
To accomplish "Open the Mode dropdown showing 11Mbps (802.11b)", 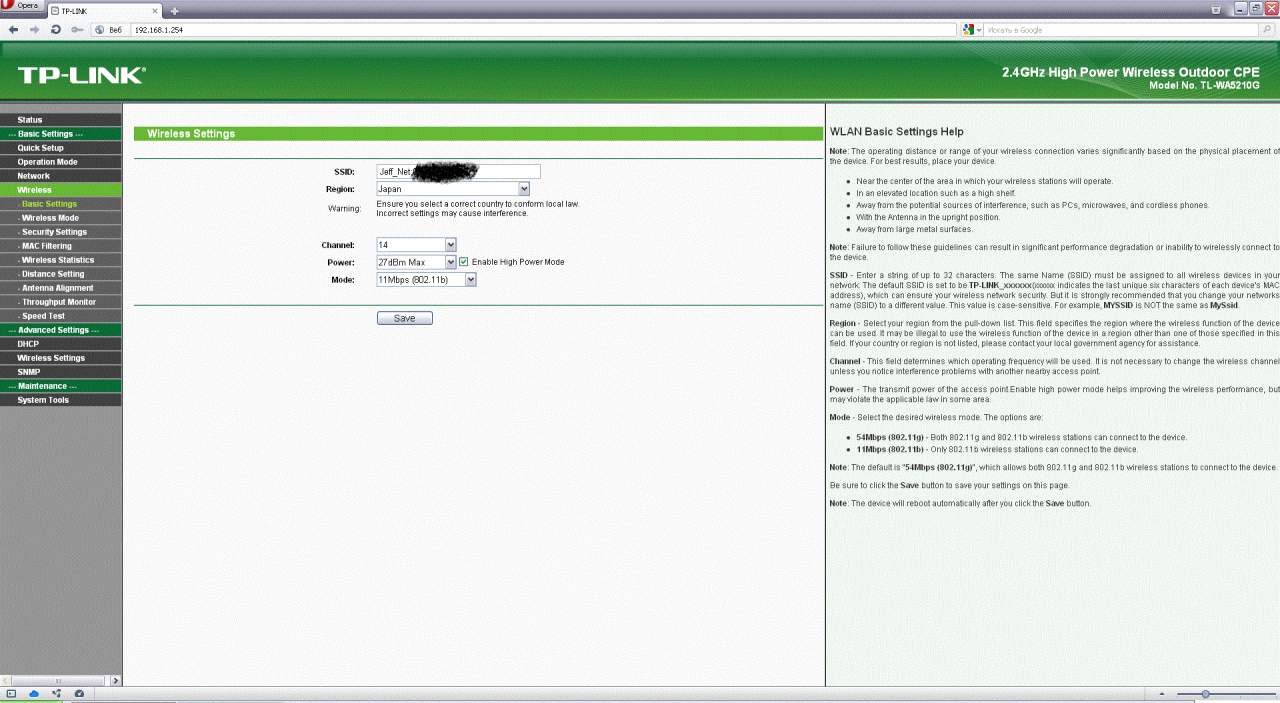I will point(426,280).
